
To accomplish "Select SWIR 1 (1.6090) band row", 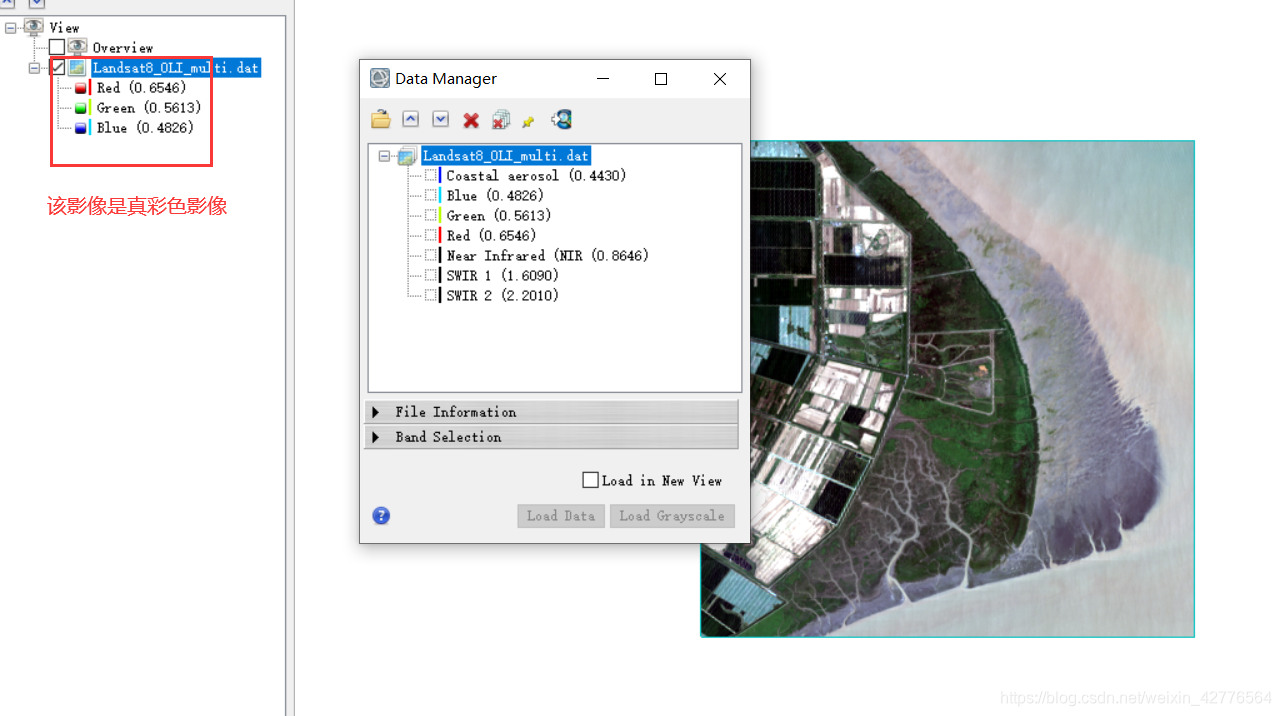I will [x=503, y=275].
